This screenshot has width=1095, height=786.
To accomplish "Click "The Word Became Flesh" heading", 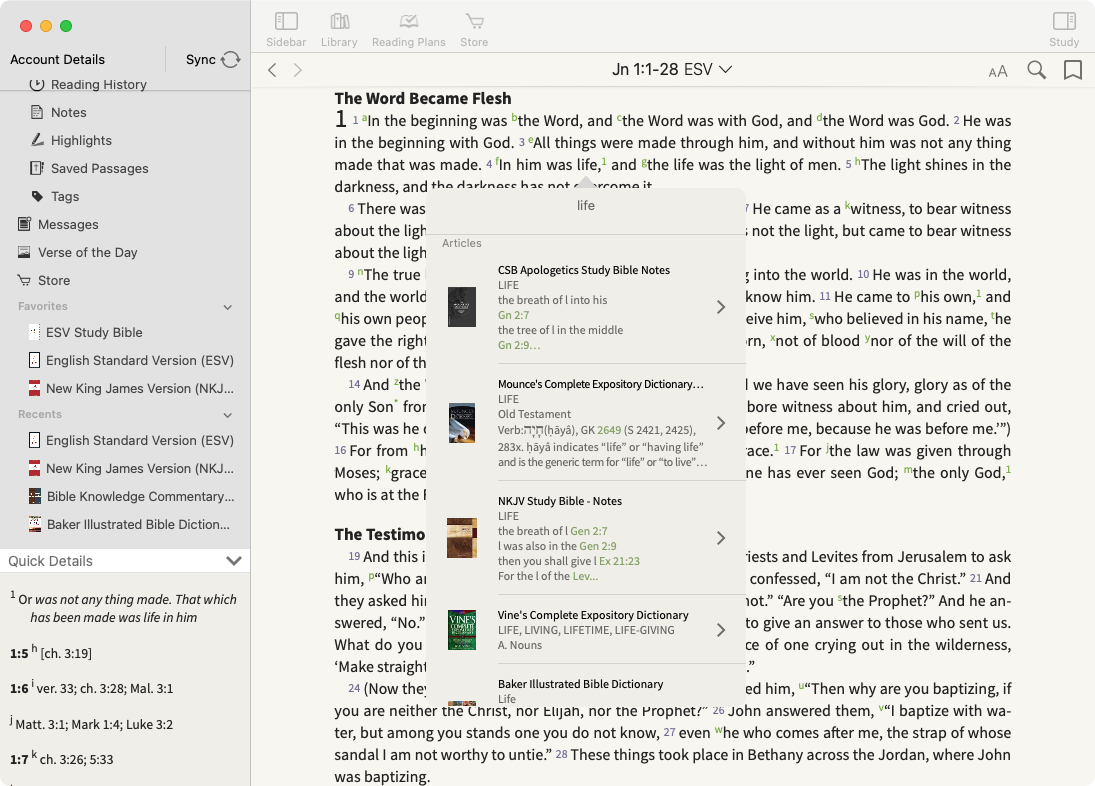I will click(x=422, y=98).
